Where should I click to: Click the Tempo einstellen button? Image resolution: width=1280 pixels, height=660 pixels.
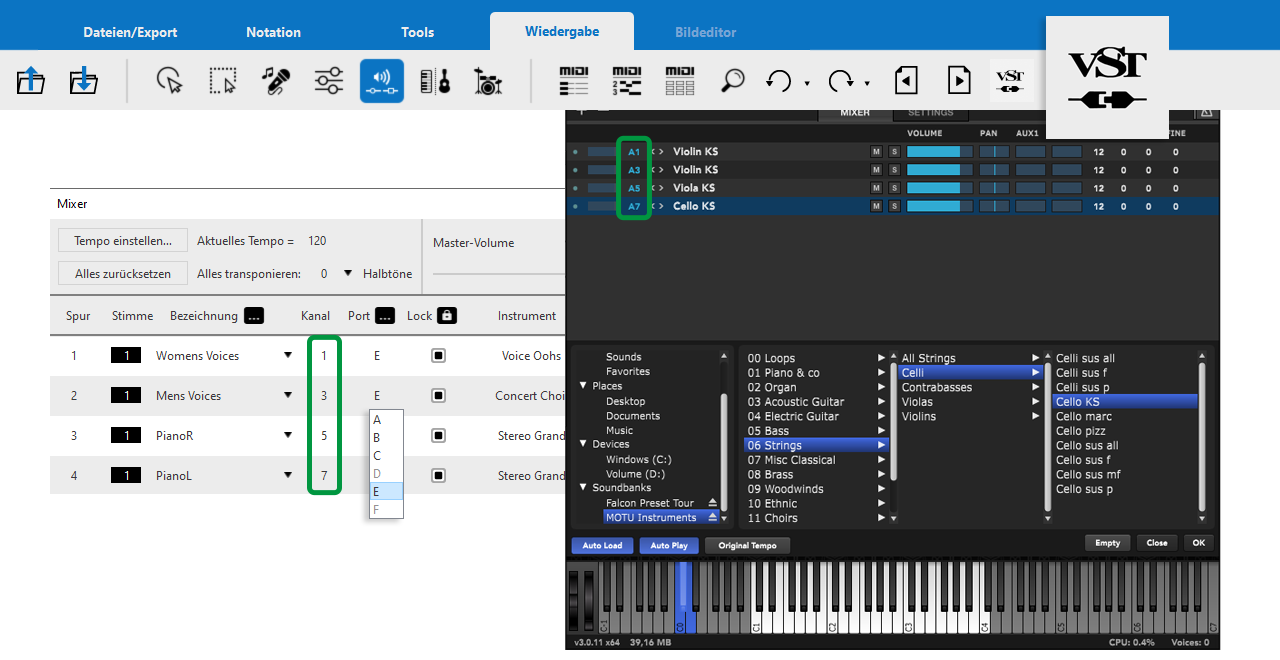pos(122,241)
